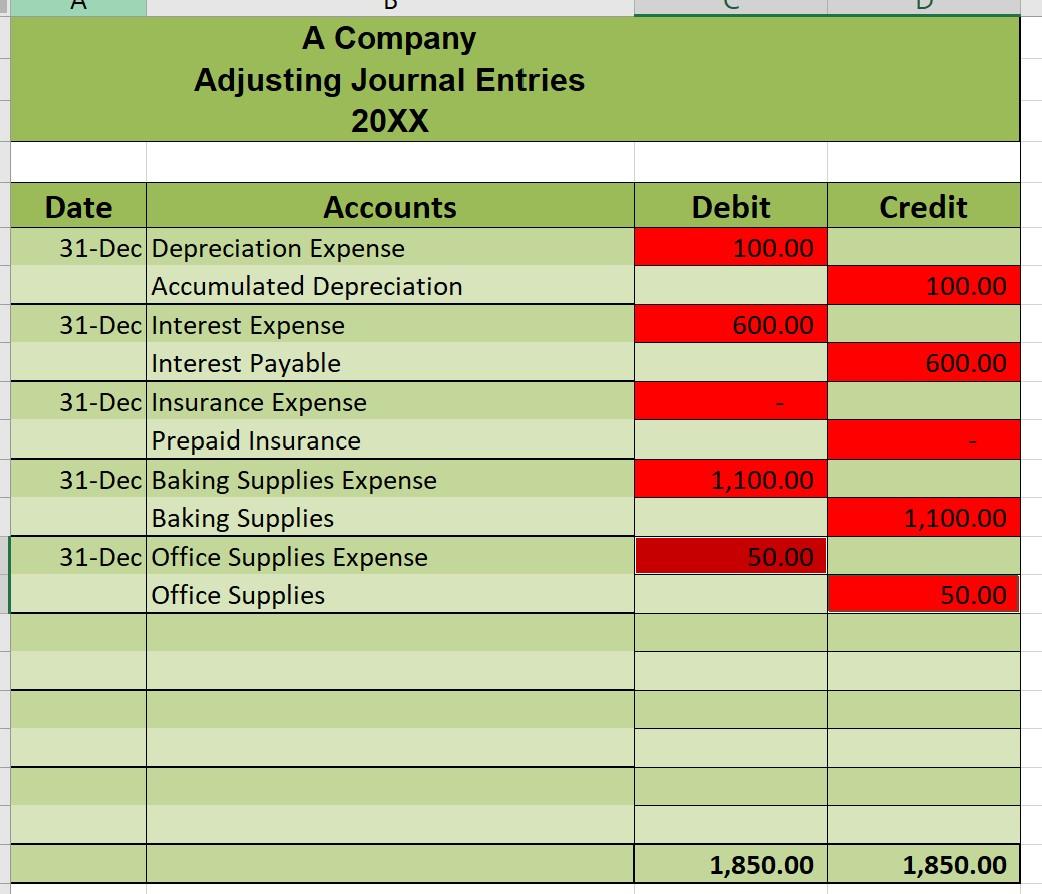
Task: Click the Insurance Expense dash debit cell
Action: coord(731,402)
